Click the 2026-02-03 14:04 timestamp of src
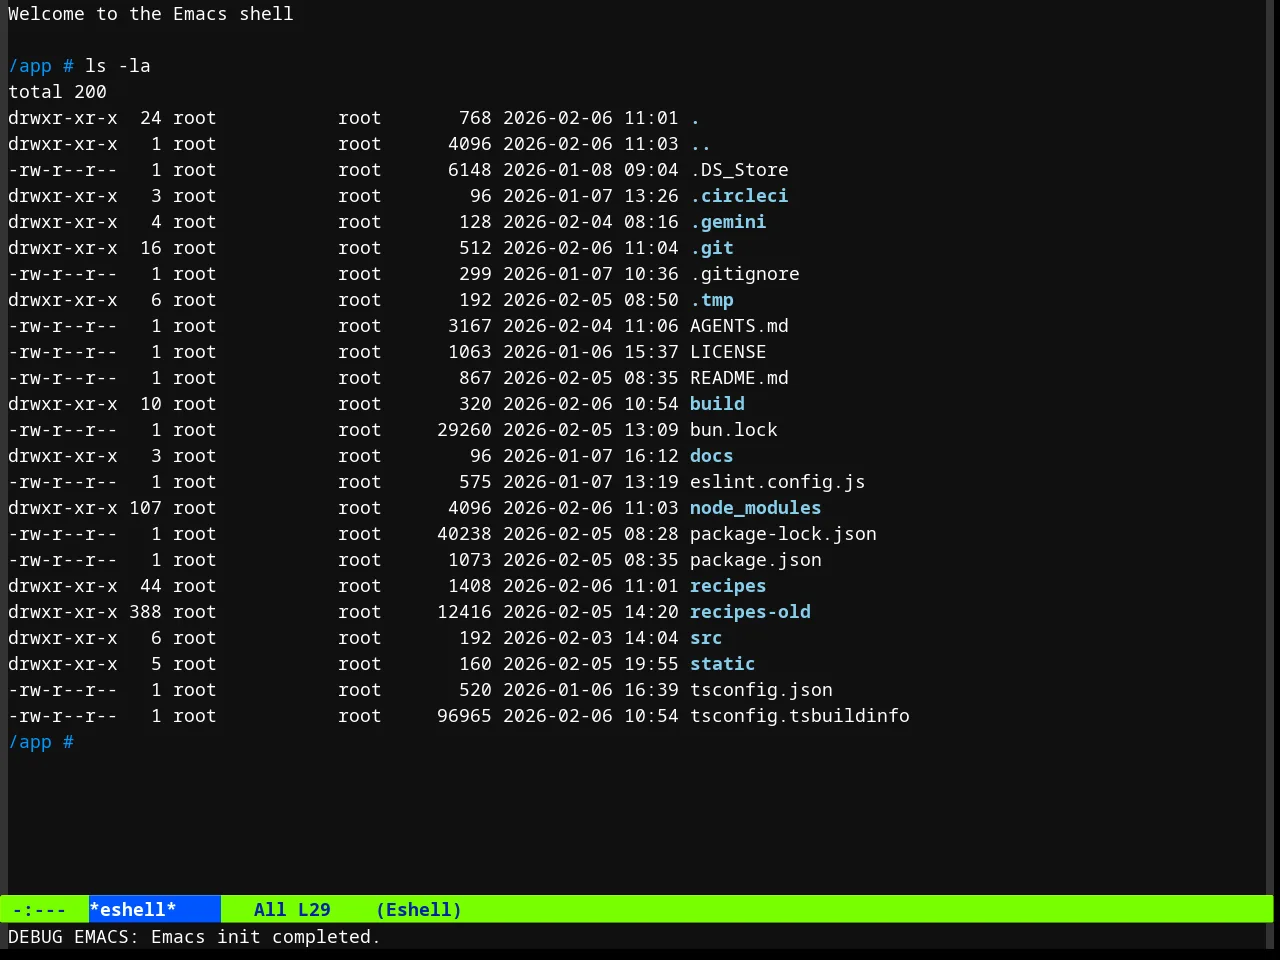 [x=591, y=637]
